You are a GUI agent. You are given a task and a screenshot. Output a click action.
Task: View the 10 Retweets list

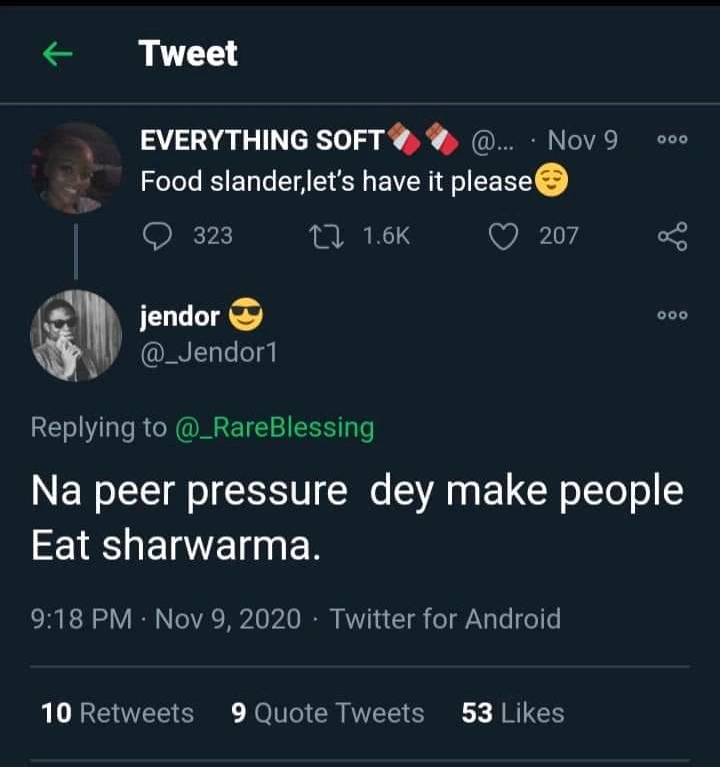coord(117,713)
